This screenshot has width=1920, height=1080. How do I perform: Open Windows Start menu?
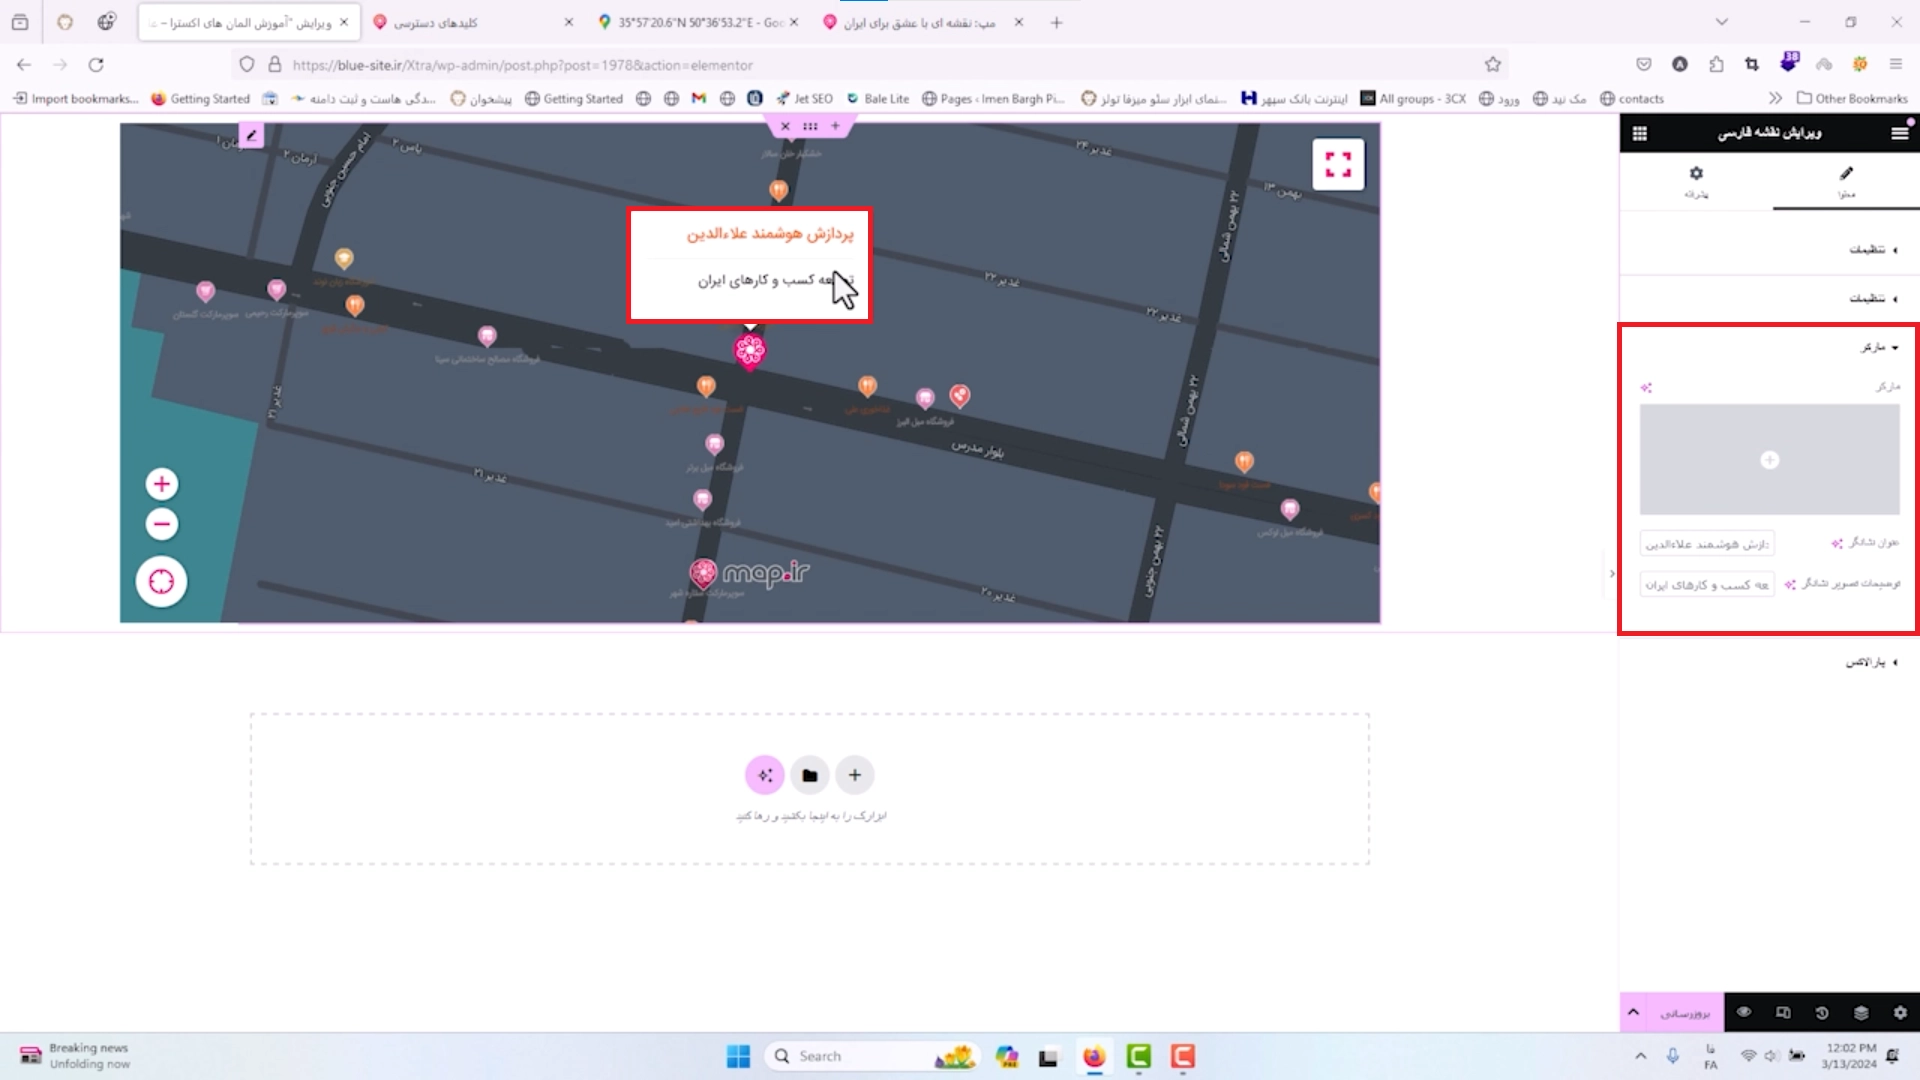point(738,1056)
